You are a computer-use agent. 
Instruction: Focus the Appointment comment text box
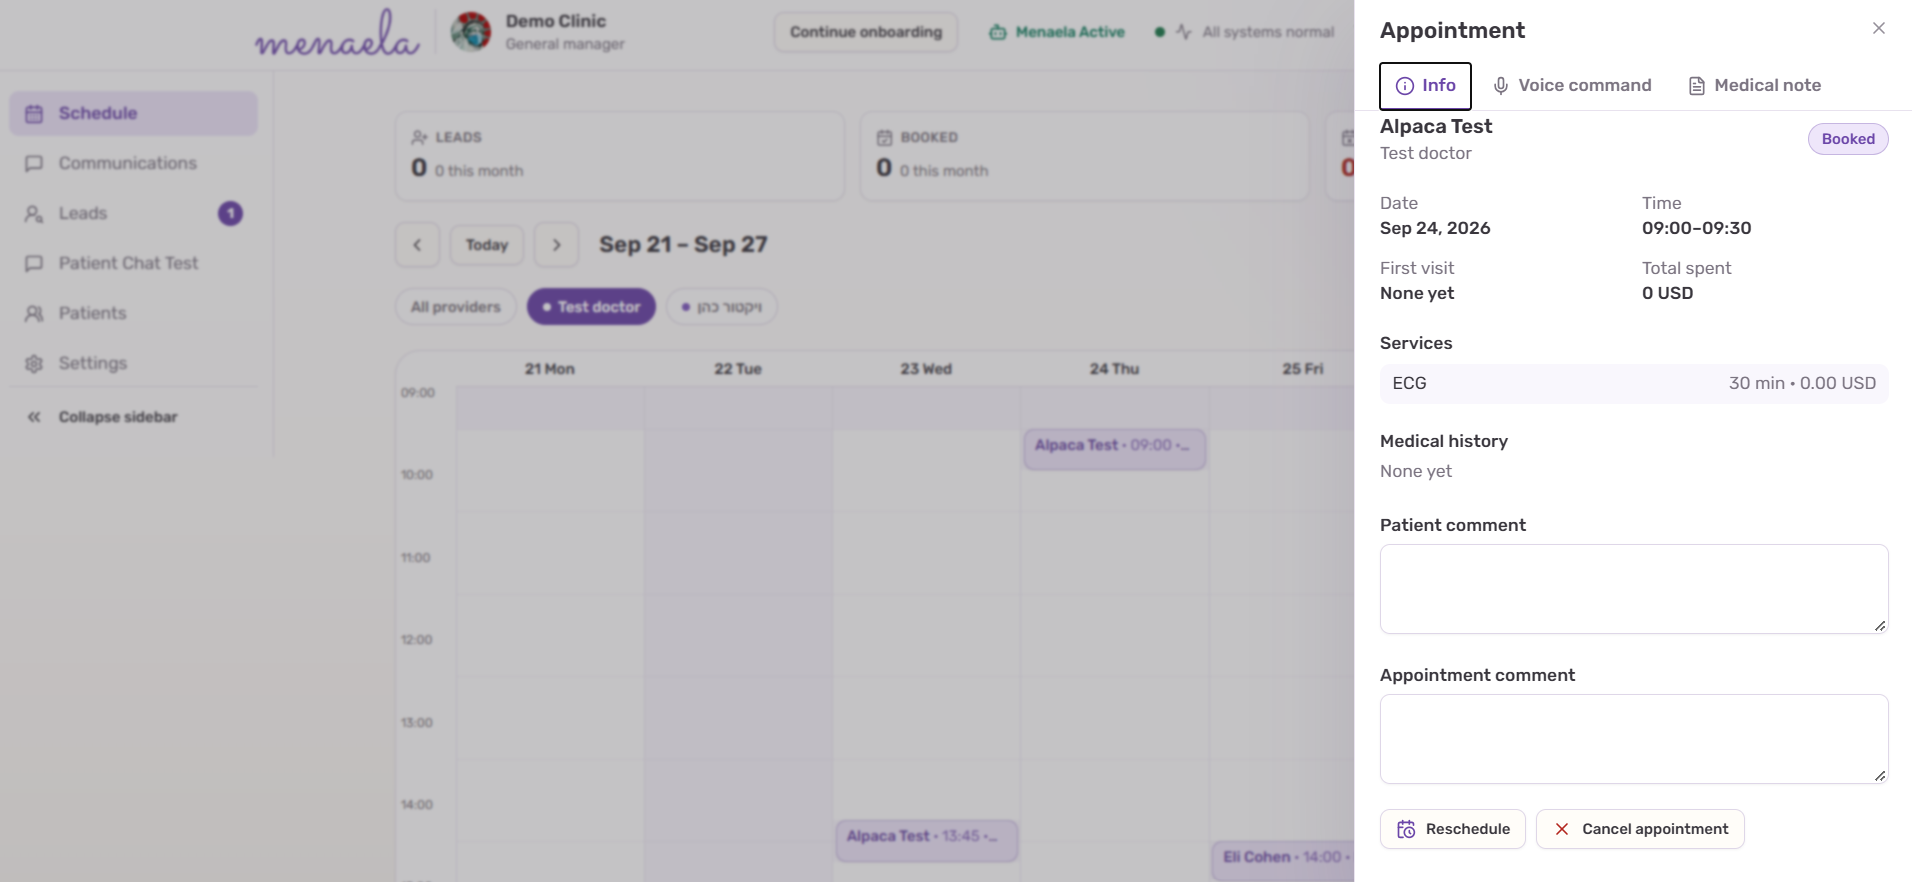[x=1634, y=739]
